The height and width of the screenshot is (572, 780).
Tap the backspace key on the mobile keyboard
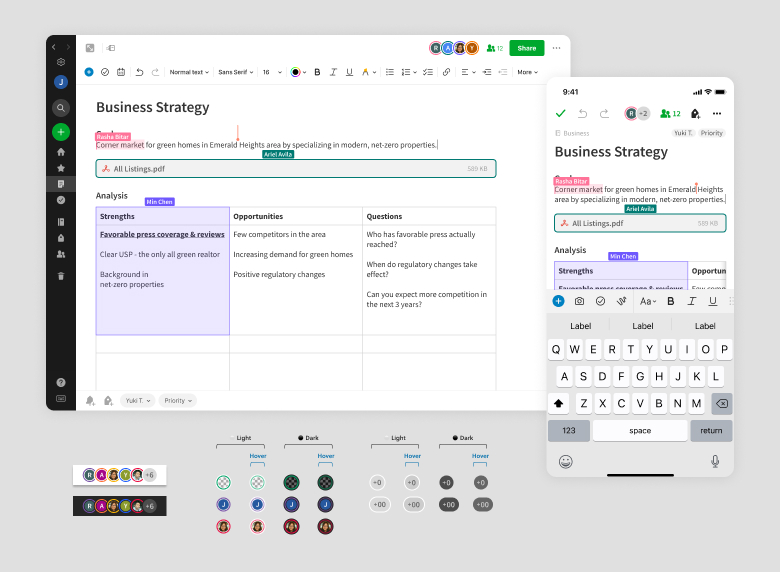pos(721,403)
